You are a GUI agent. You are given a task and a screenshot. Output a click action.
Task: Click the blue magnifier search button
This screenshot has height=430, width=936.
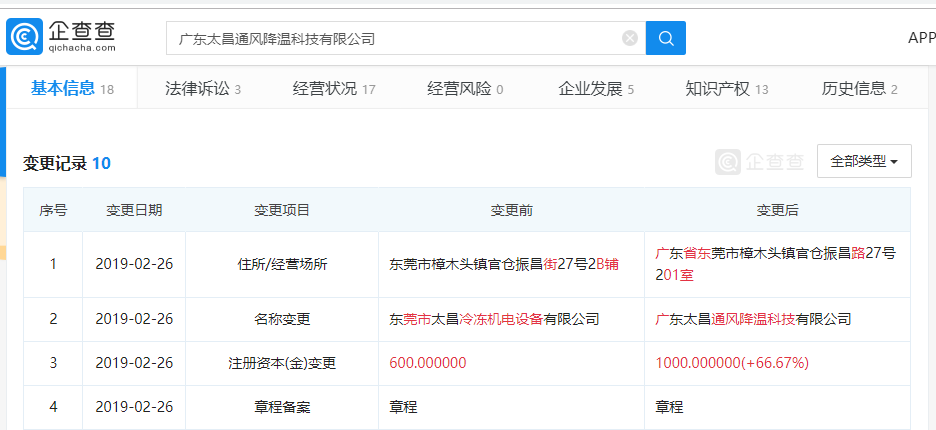pos(665,39)
